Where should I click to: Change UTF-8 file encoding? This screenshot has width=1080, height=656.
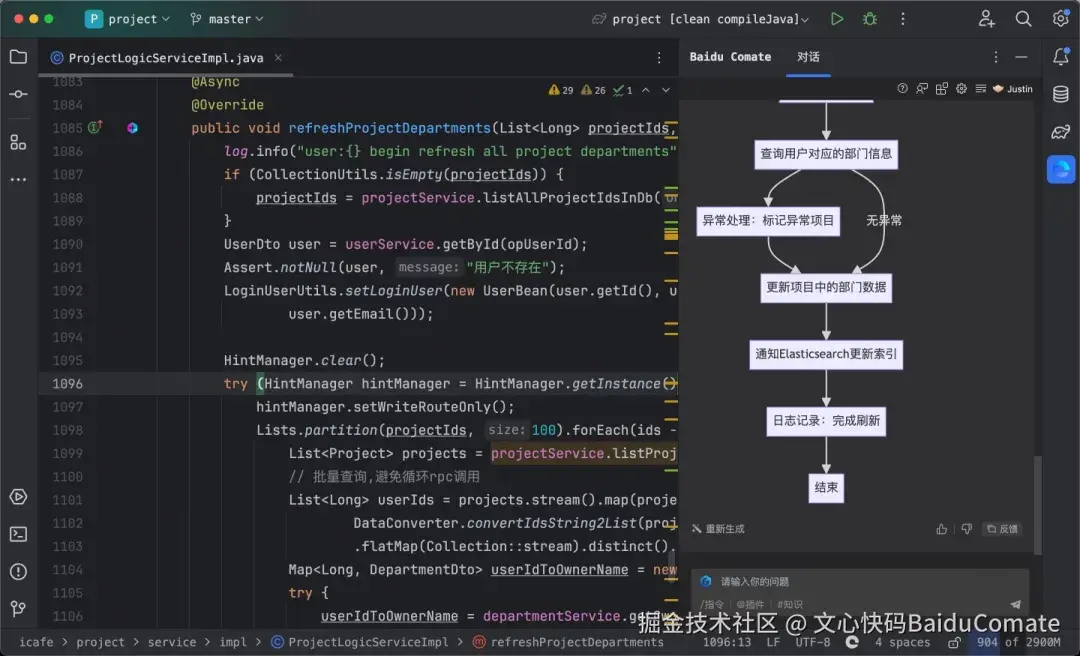813,642
